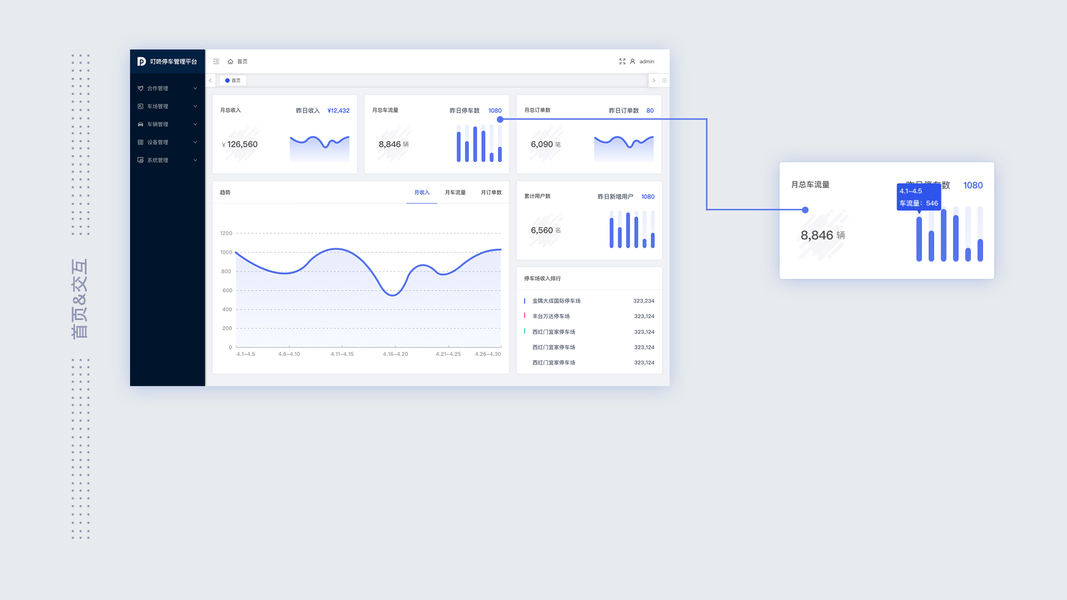Select the 月收入 trend tab
Screen dimensions: 1067x600
tap(422, 193)
